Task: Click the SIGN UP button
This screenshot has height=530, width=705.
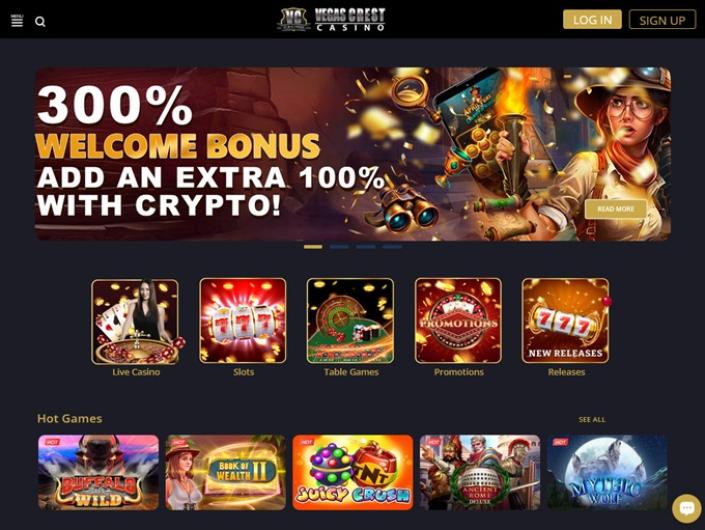Action: pyautogui.click(x=662, y=20)
